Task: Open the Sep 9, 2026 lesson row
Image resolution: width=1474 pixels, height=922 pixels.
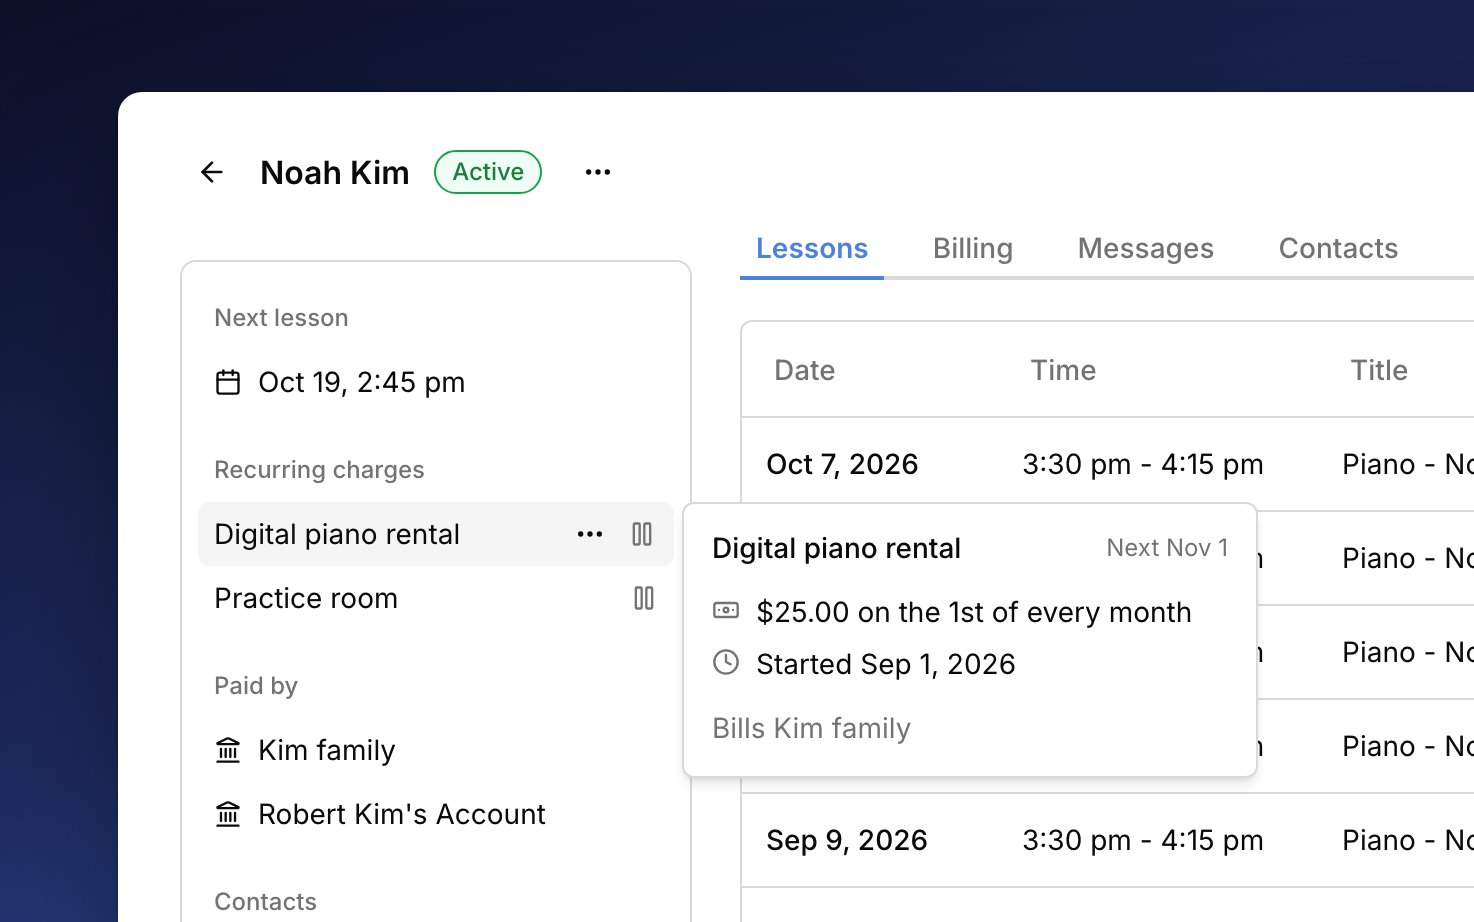Action: [1108, 840]
